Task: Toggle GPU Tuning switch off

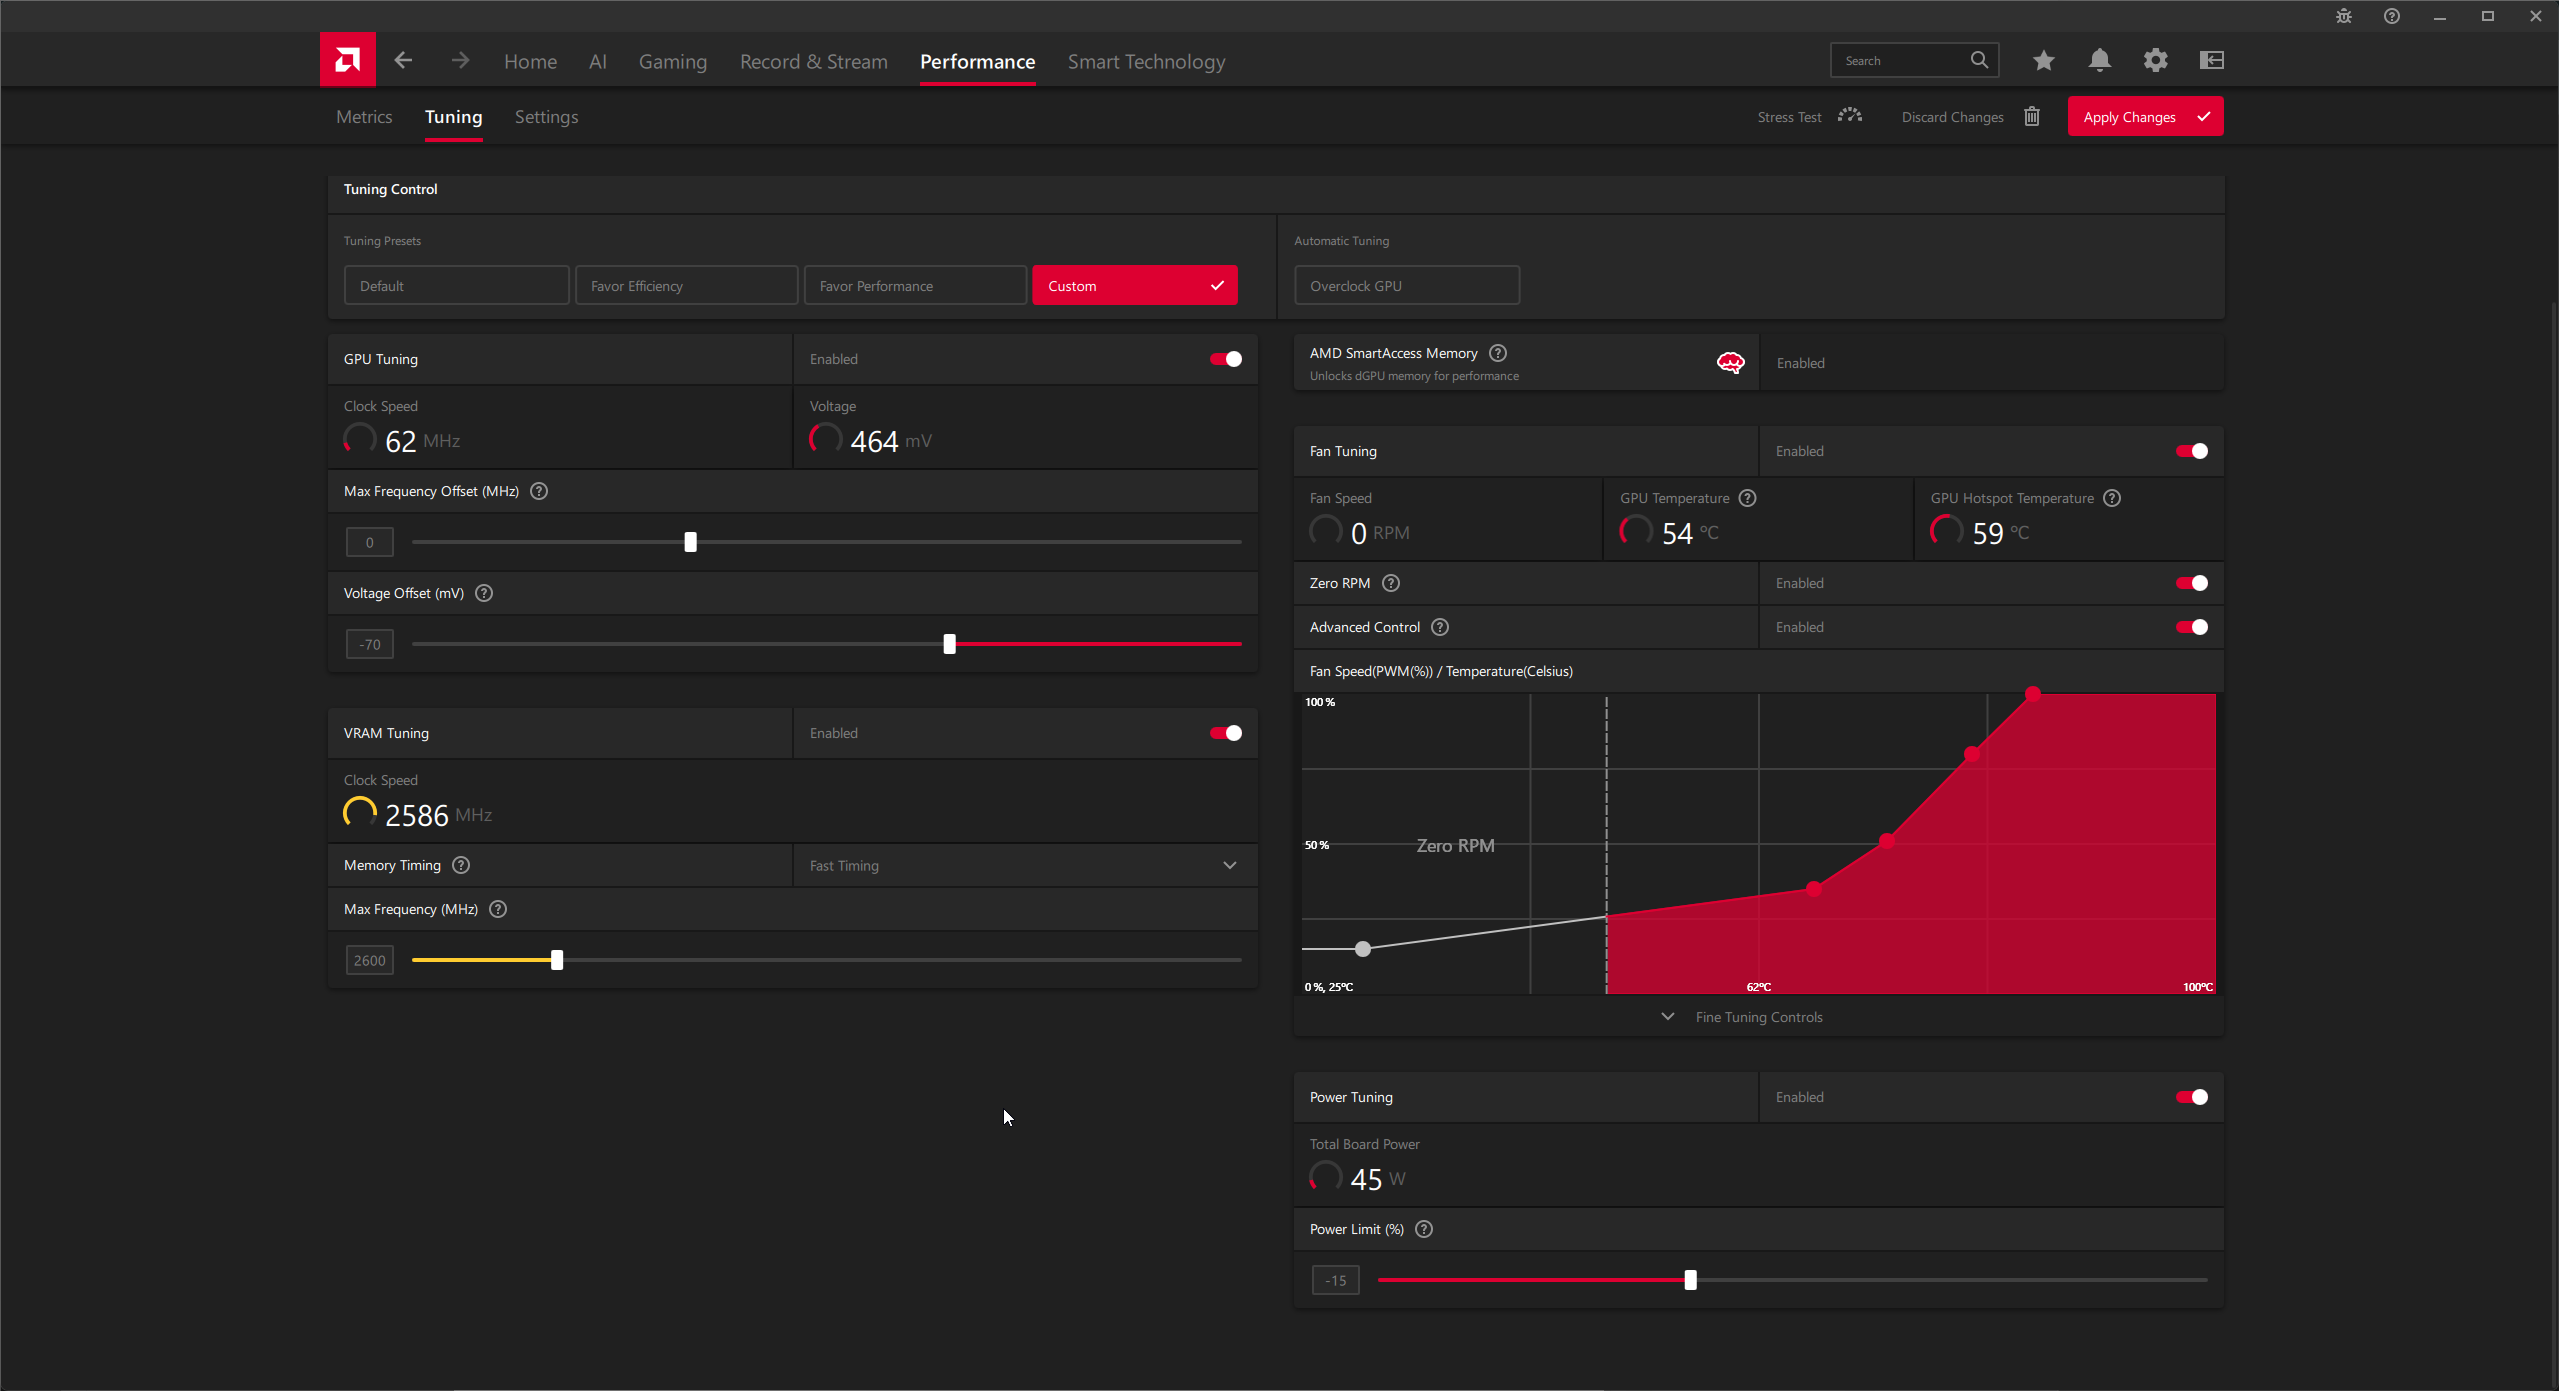Action: [x=1225, y=359]
